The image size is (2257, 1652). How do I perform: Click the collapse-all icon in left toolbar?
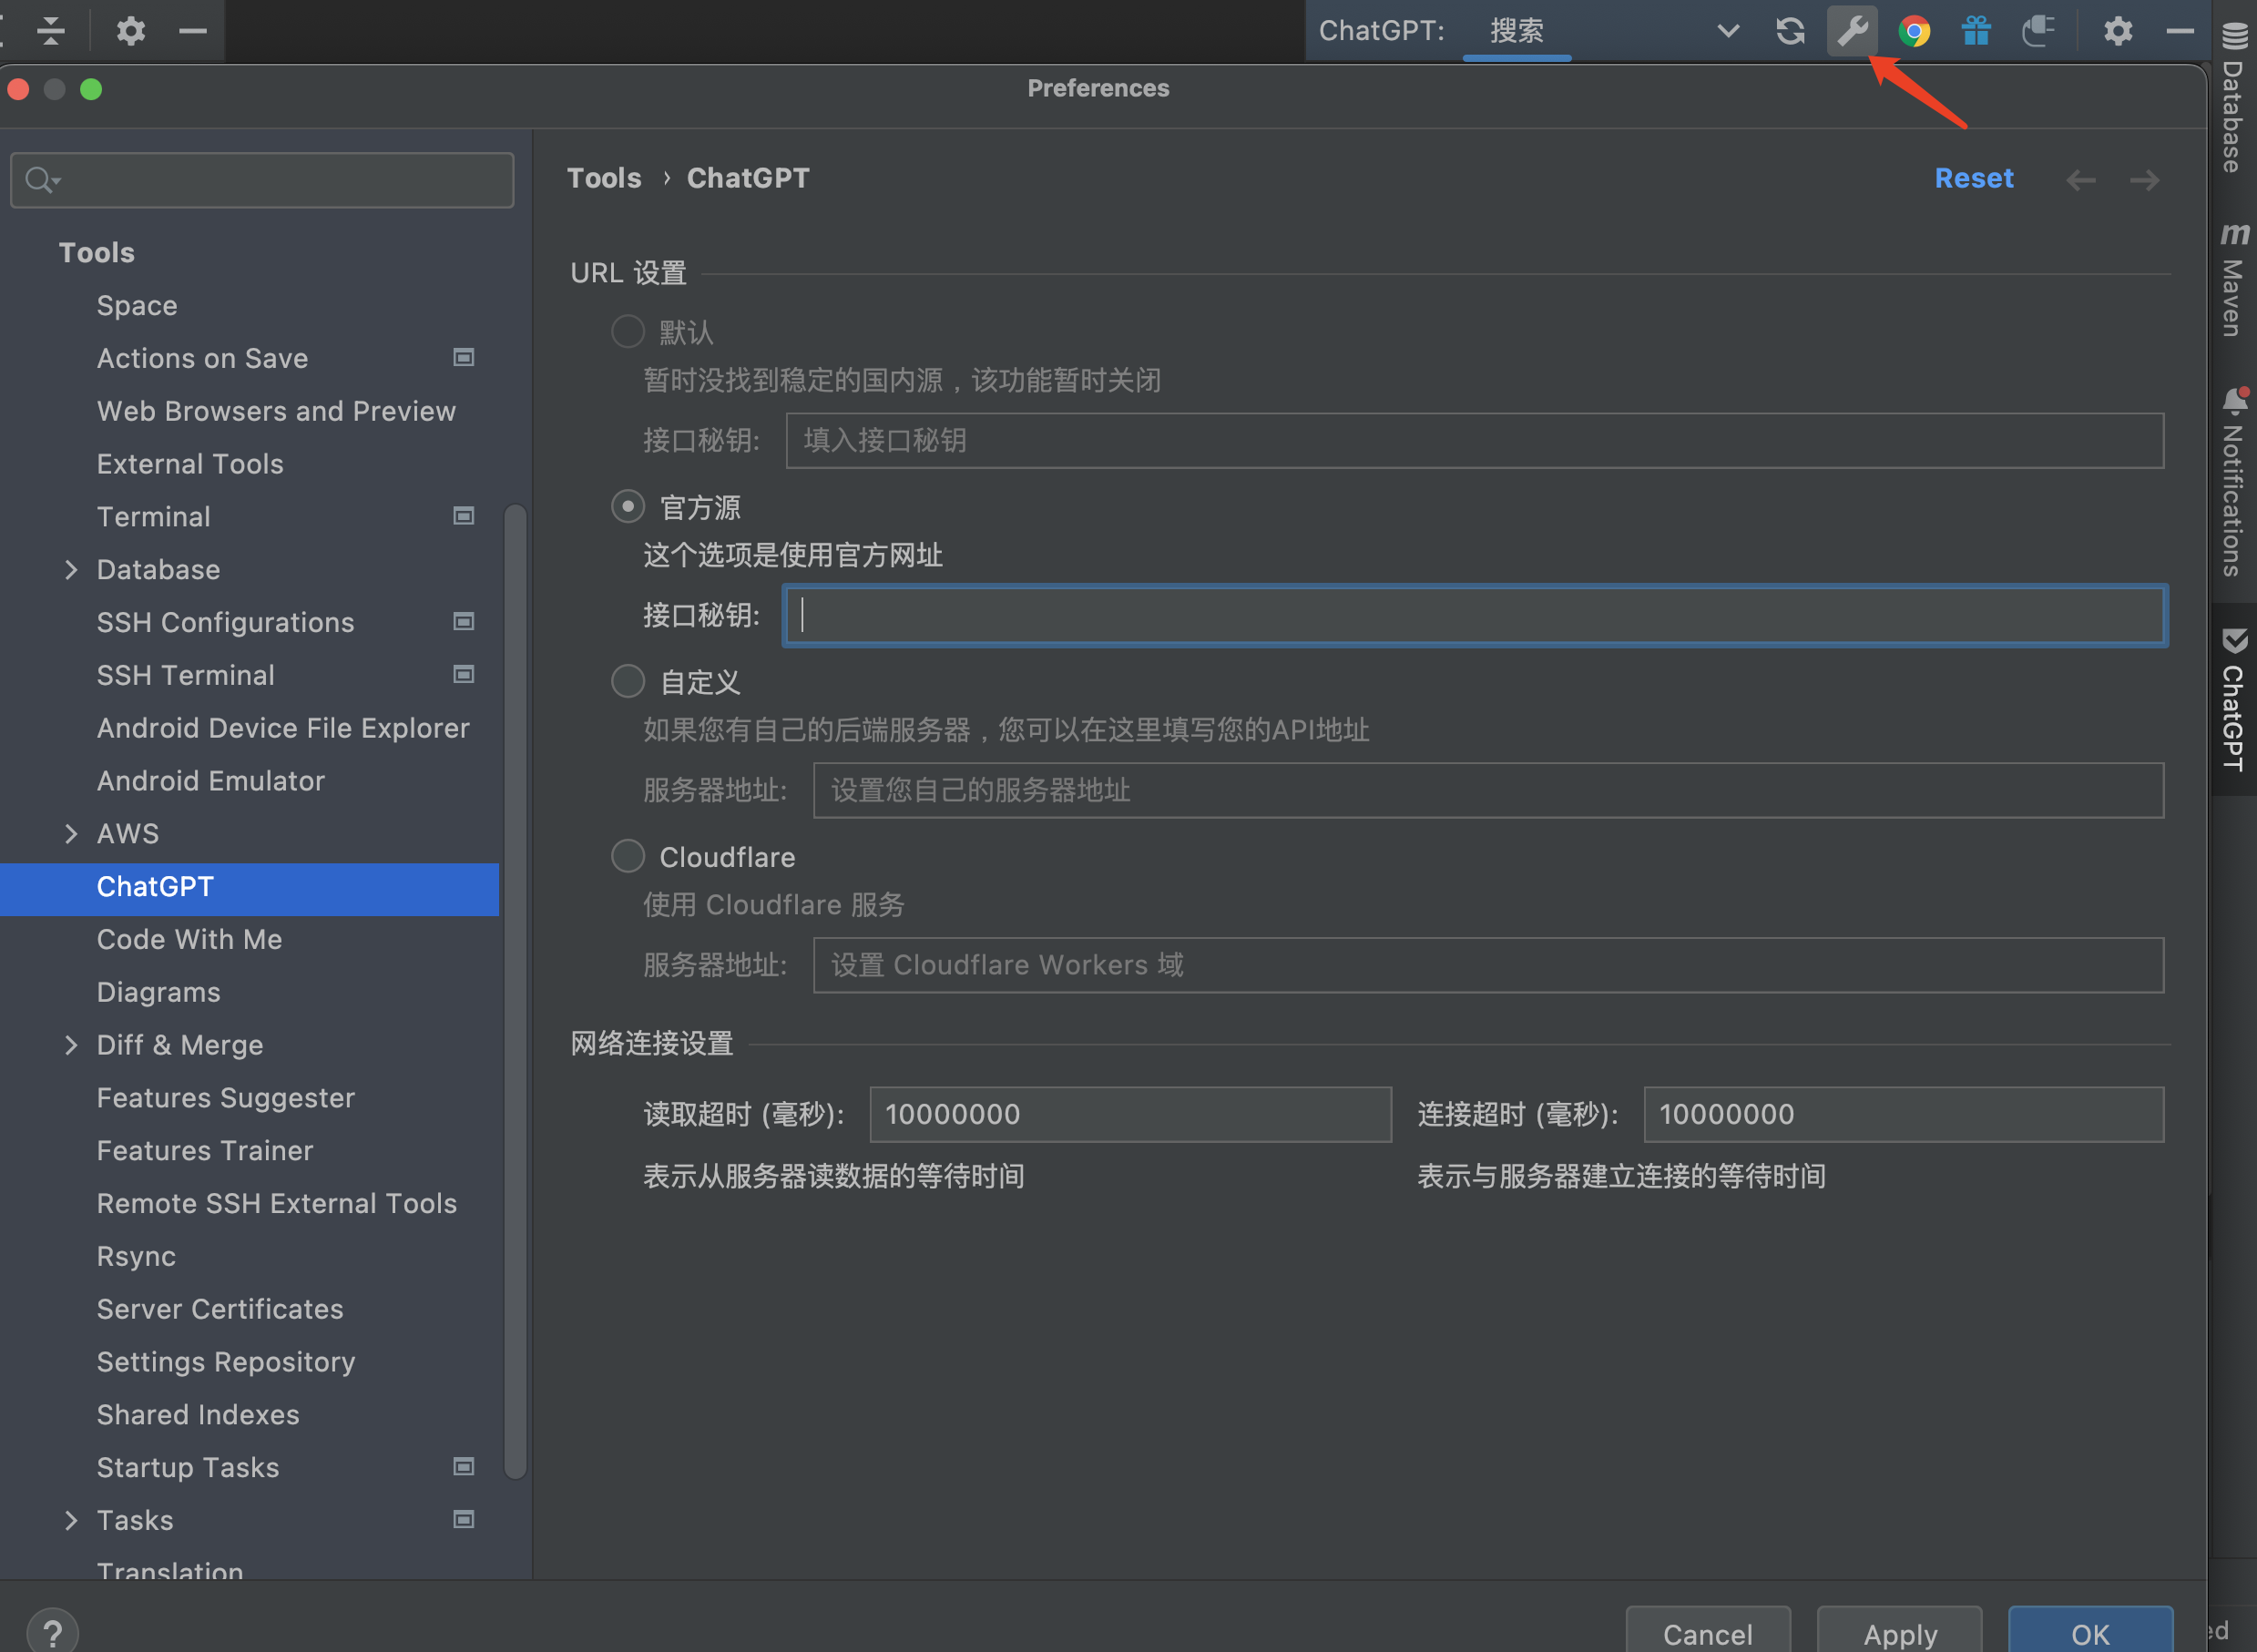[x=50, y=31]
